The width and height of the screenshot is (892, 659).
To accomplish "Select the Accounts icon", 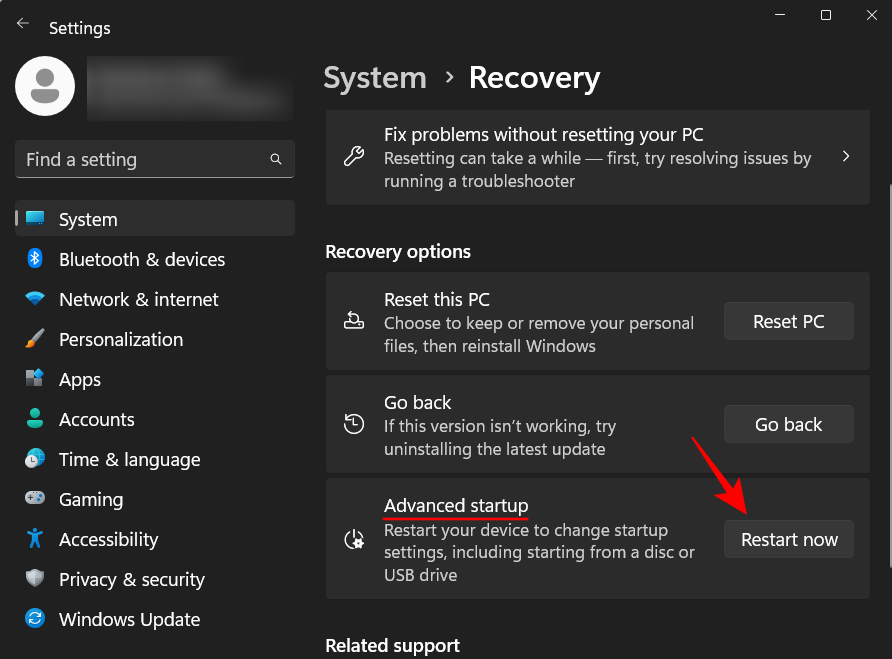I will click(x=37, y=419).
